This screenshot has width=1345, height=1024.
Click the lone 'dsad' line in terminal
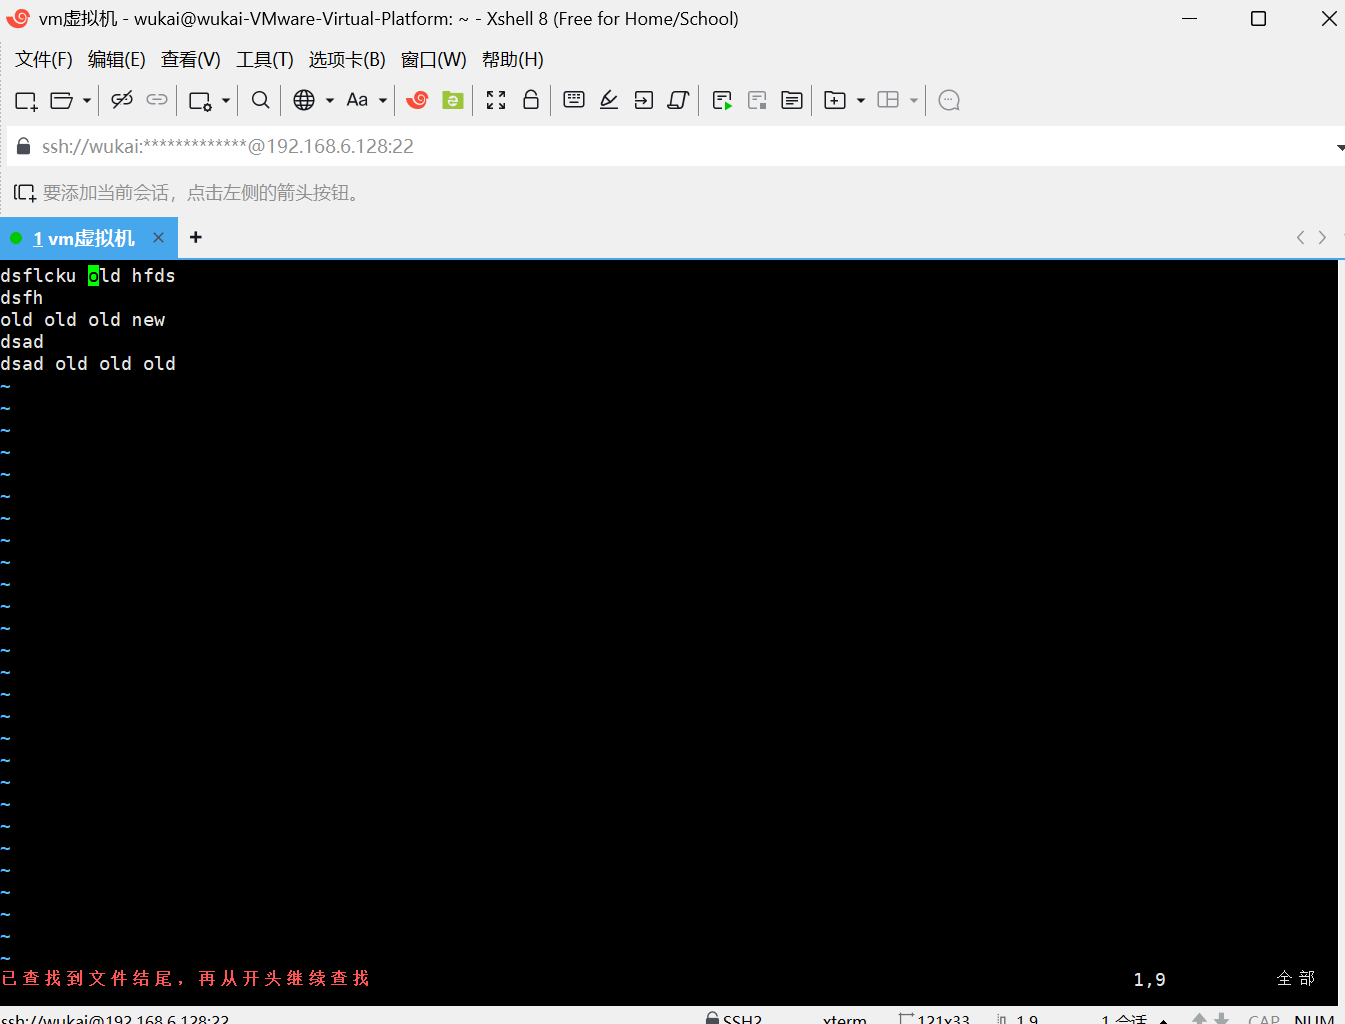pyautogui.click(x=22, y=342)
